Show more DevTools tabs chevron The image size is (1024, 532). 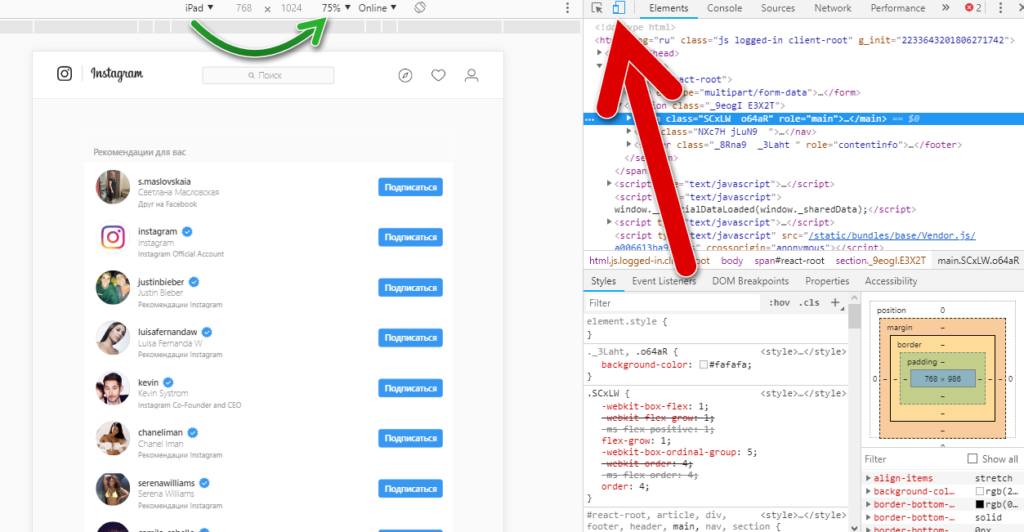(945, 8)
